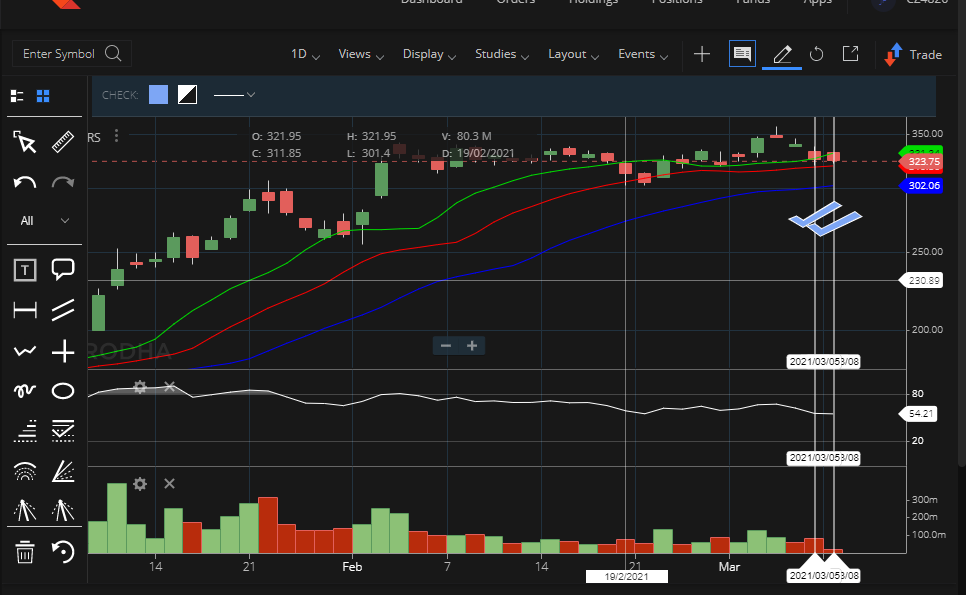Redo the drawing action
The width and height of the screenshot is (966, 595).
pyautogui.click(x=63, y=183)
